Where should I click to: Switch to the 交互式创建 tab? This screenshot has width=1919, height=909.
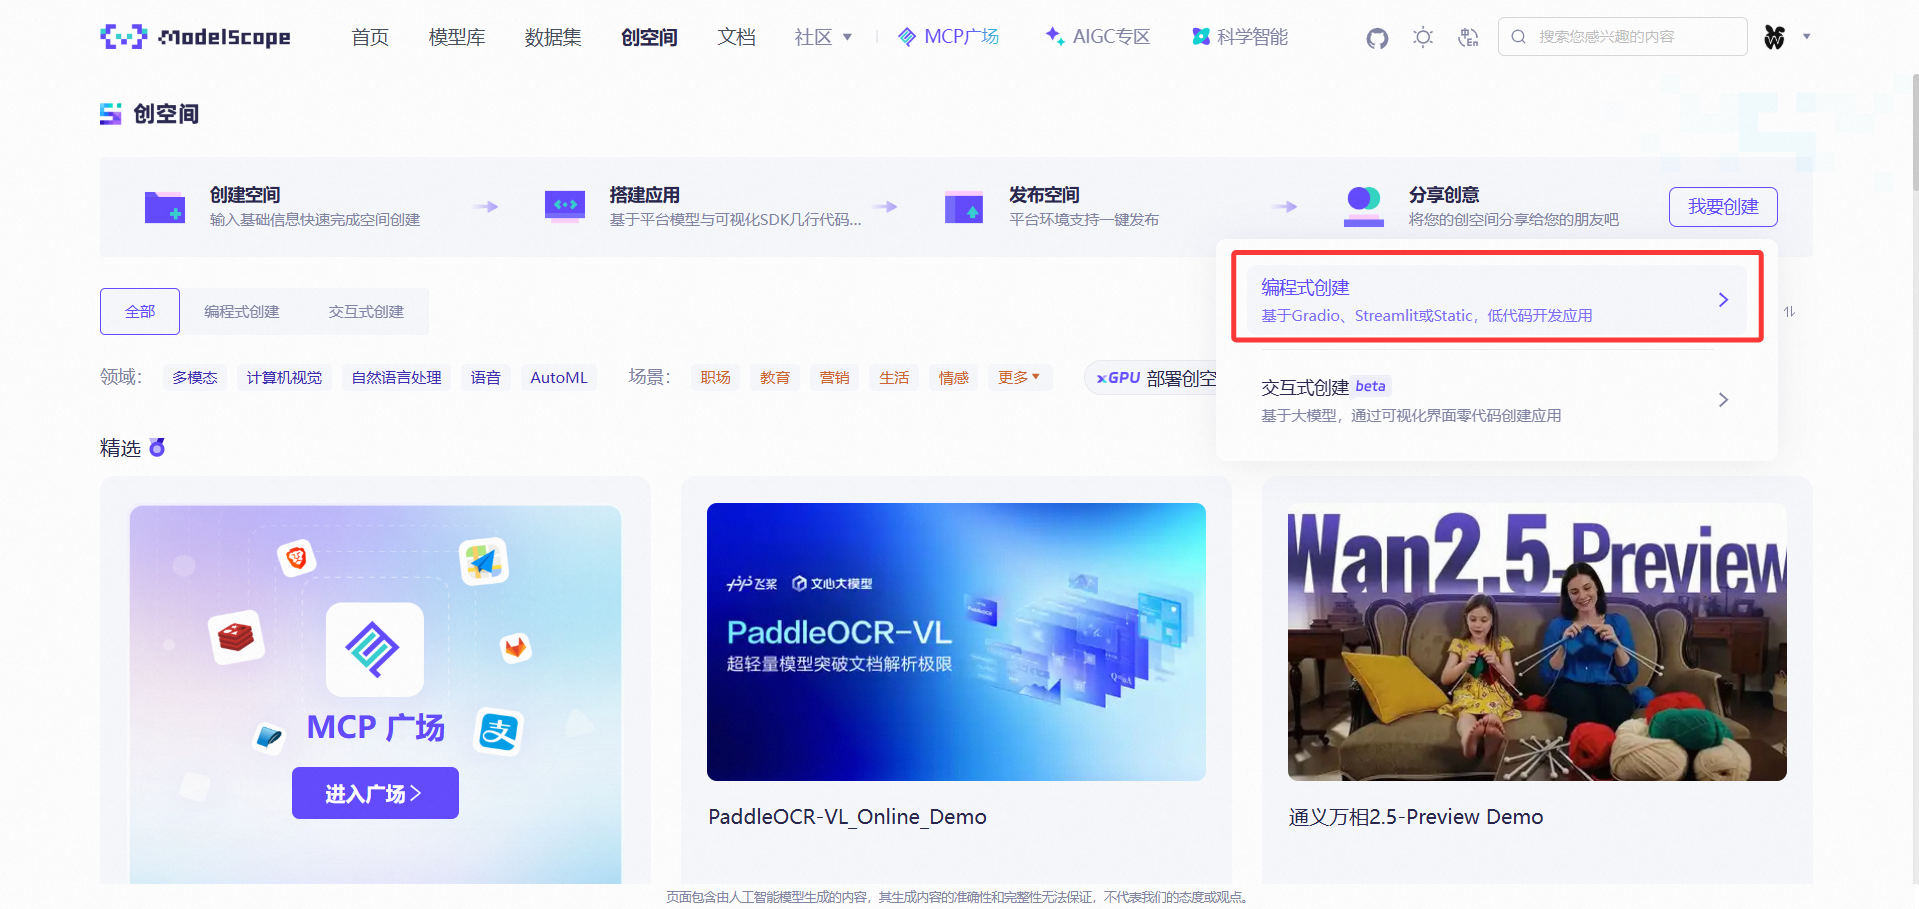(x=366, y=311)
